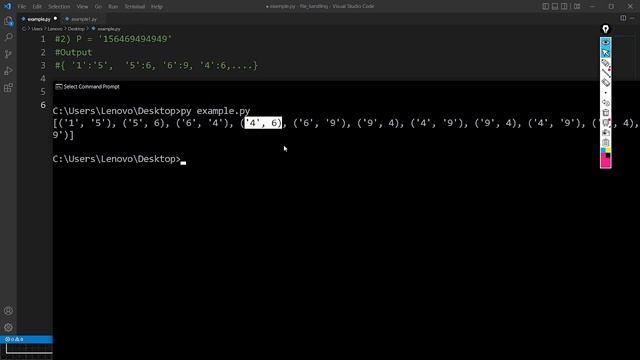The image size is (640, 360).
Task: Click the command prompt input cursor line
Action: click(x=119, y=159)
